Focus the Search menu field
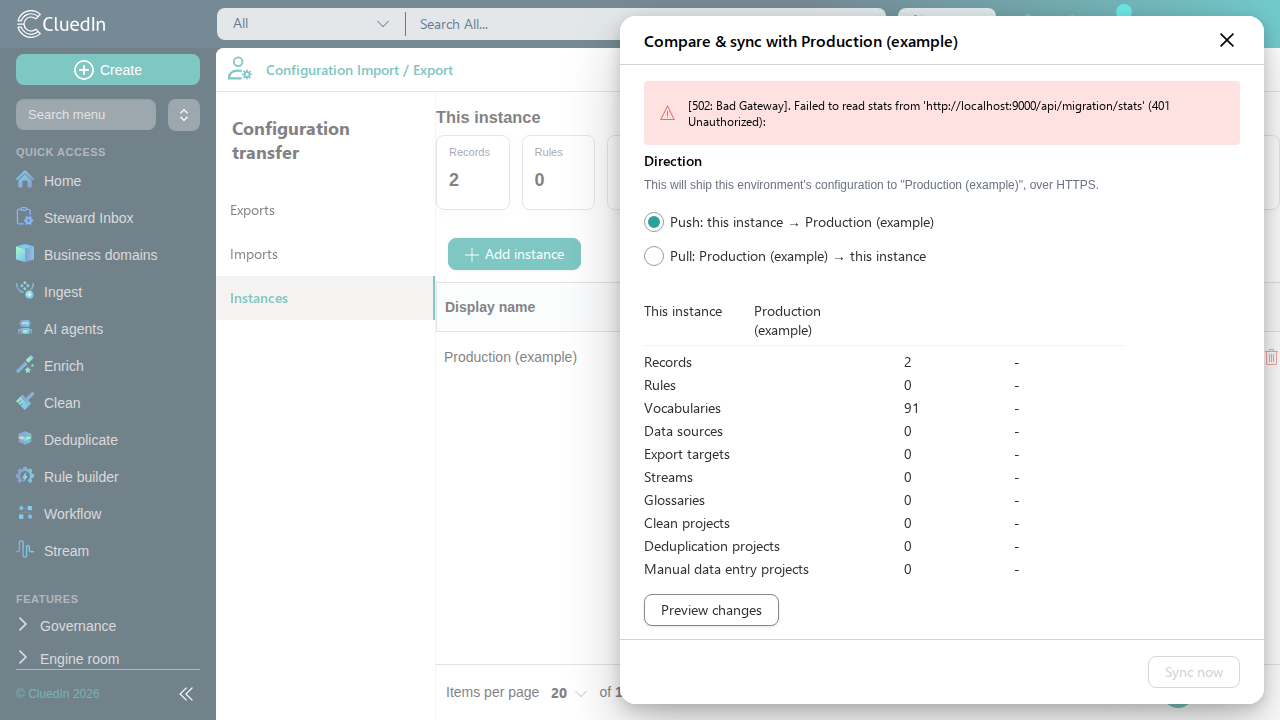The image size is (1280, 720). [86, 115]
